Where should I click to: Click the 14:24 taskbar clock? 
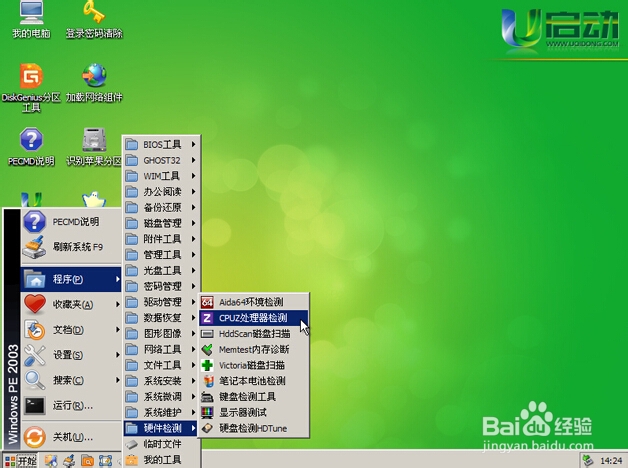611,461
